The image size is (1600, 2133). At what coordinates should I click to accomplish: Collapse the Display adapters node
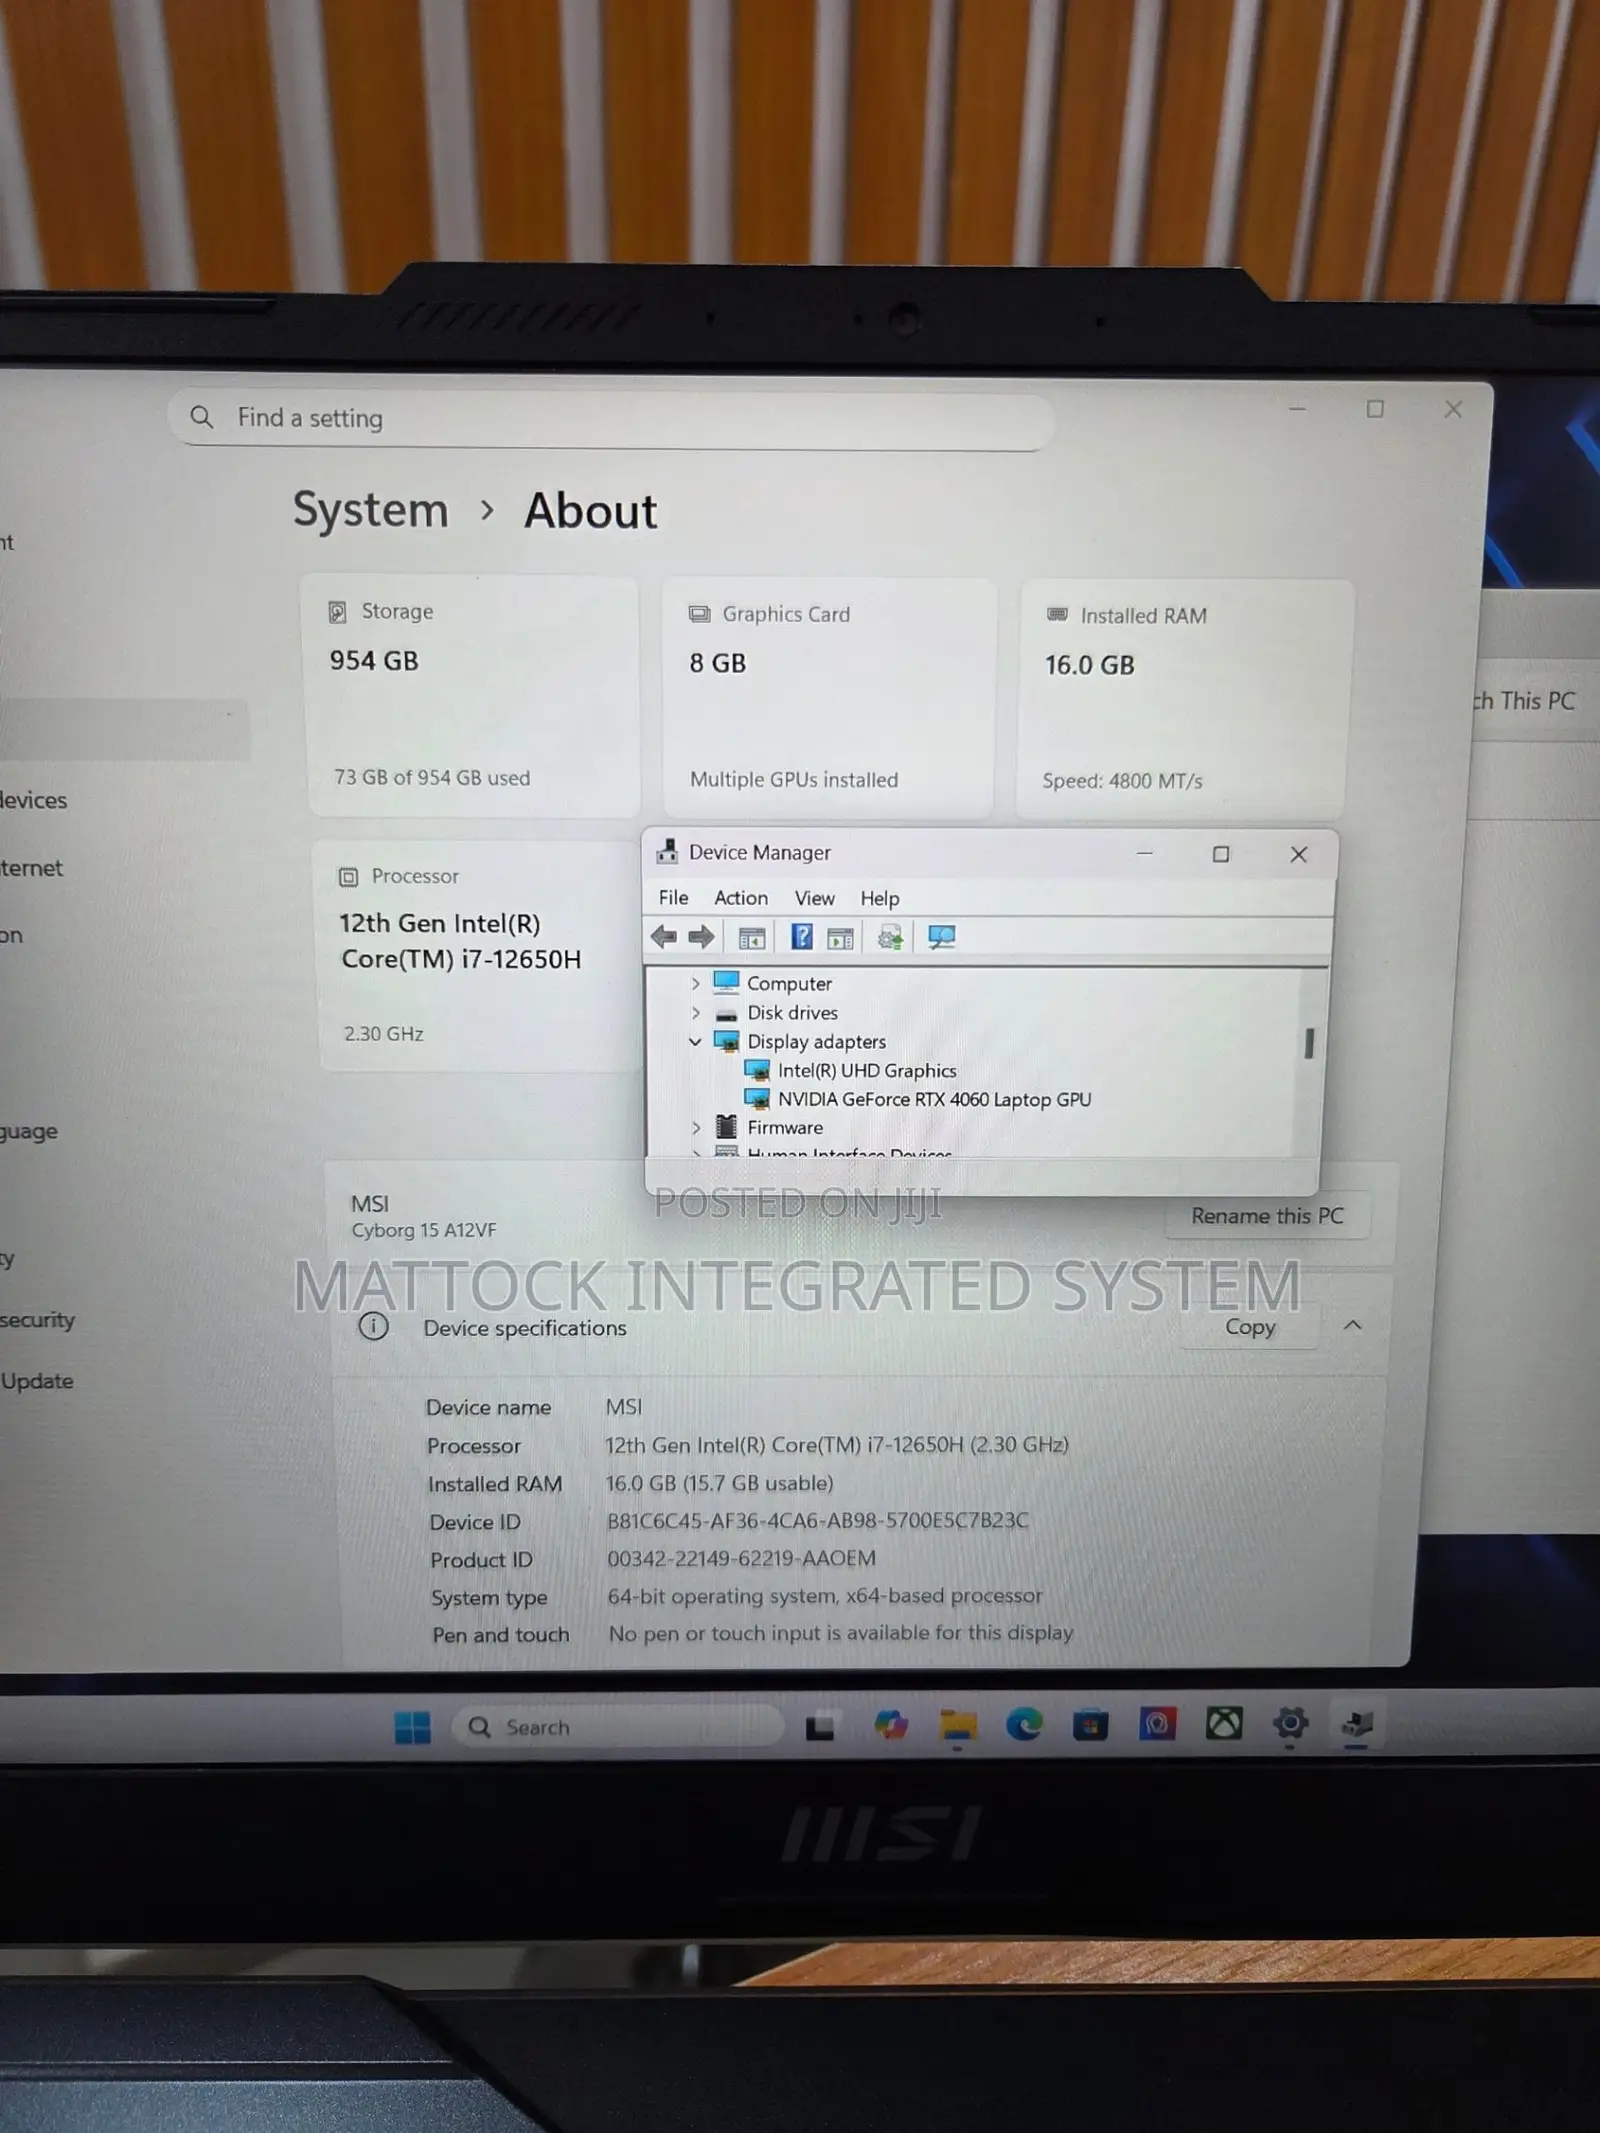[x=695, y=1042]
